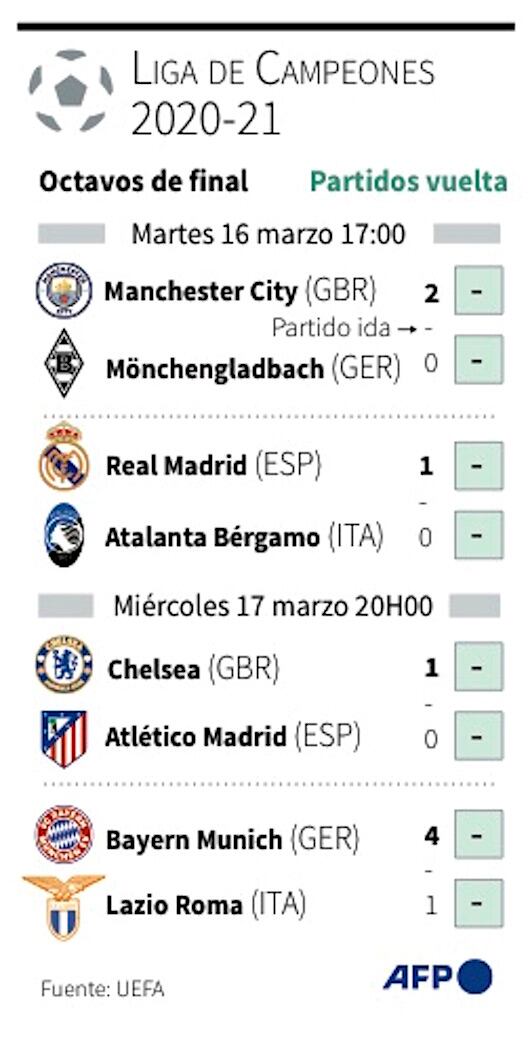Click the Manchester City club crest
The width and height of the screenshot is (530, 1049).
(x=64, y=290)
